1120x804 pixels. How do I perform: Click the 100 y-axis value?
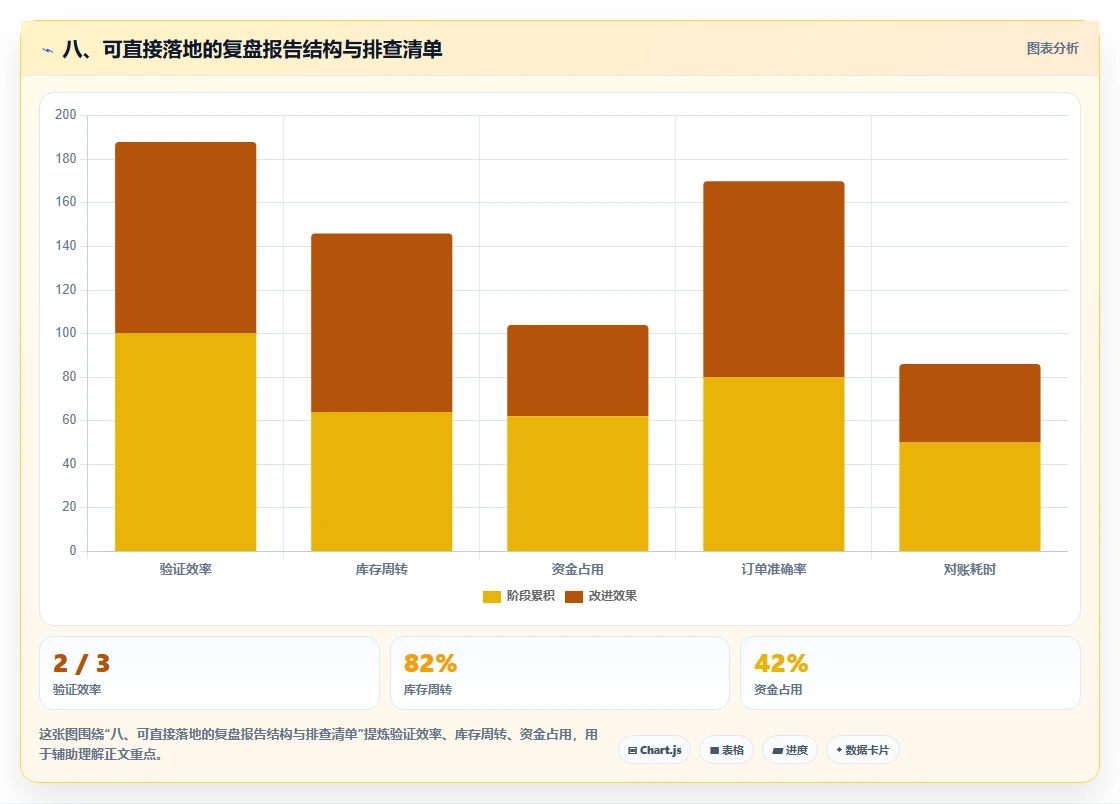click(66, 333)
